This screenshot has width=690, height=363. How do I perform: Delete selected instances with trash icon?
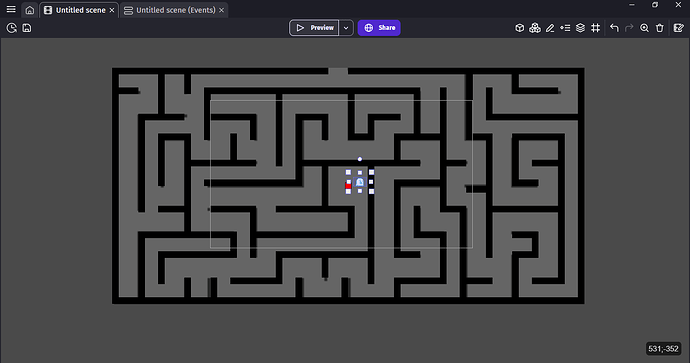pos(660,28)
